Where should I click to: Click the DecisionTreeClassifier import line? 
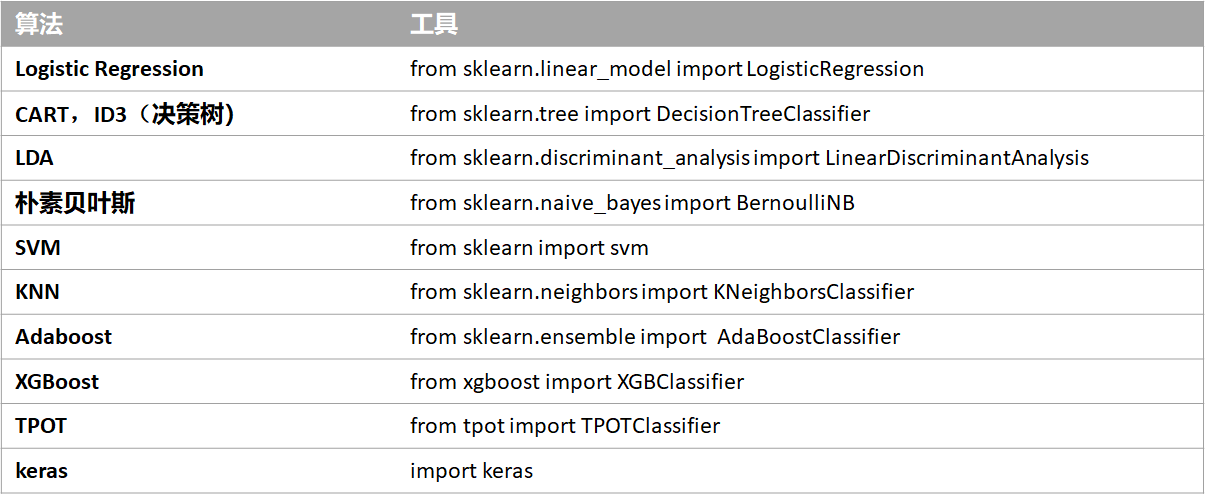pyautogui.click(x=639, y=114)
